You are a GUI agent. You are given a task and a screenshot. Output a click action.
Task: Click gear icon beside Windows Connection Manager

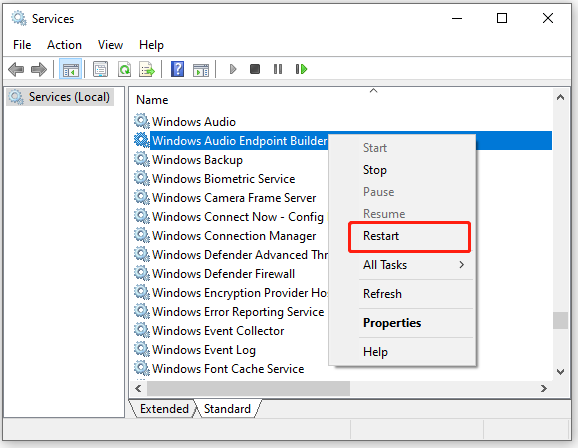142,235
